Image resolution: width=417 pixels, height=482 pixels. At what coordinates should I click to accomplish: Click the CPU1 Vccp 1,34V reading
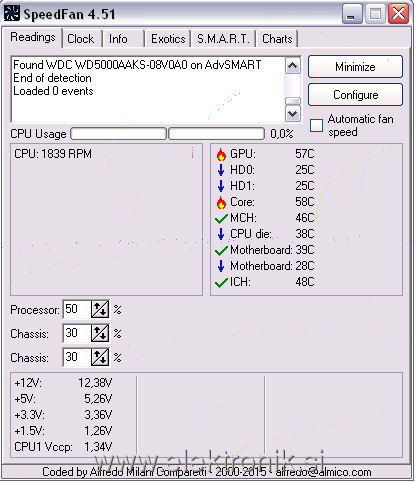[x=63, y=447]
